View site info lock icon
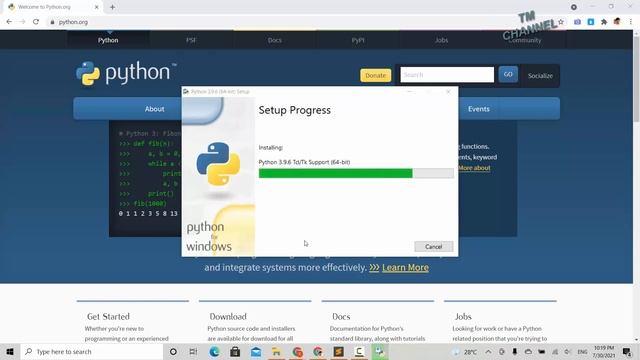This screenshot has height=360, width=640. (x=52, y=22)
